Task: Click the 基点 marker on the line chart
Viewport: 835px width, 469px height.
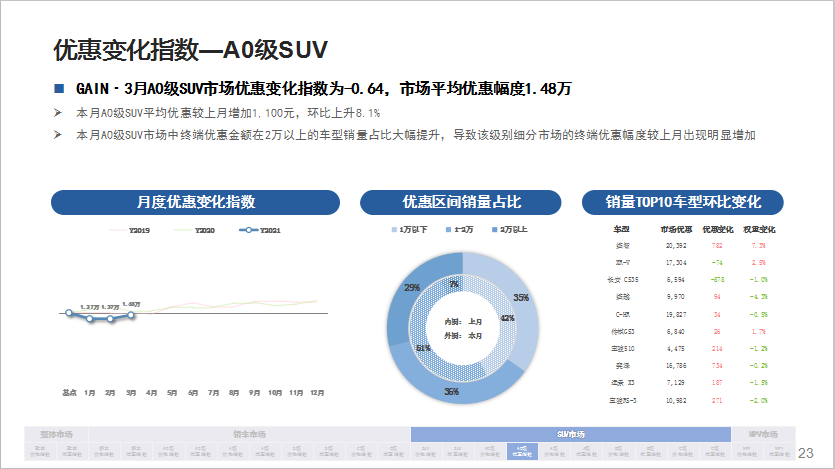Action: click(69, 313)
